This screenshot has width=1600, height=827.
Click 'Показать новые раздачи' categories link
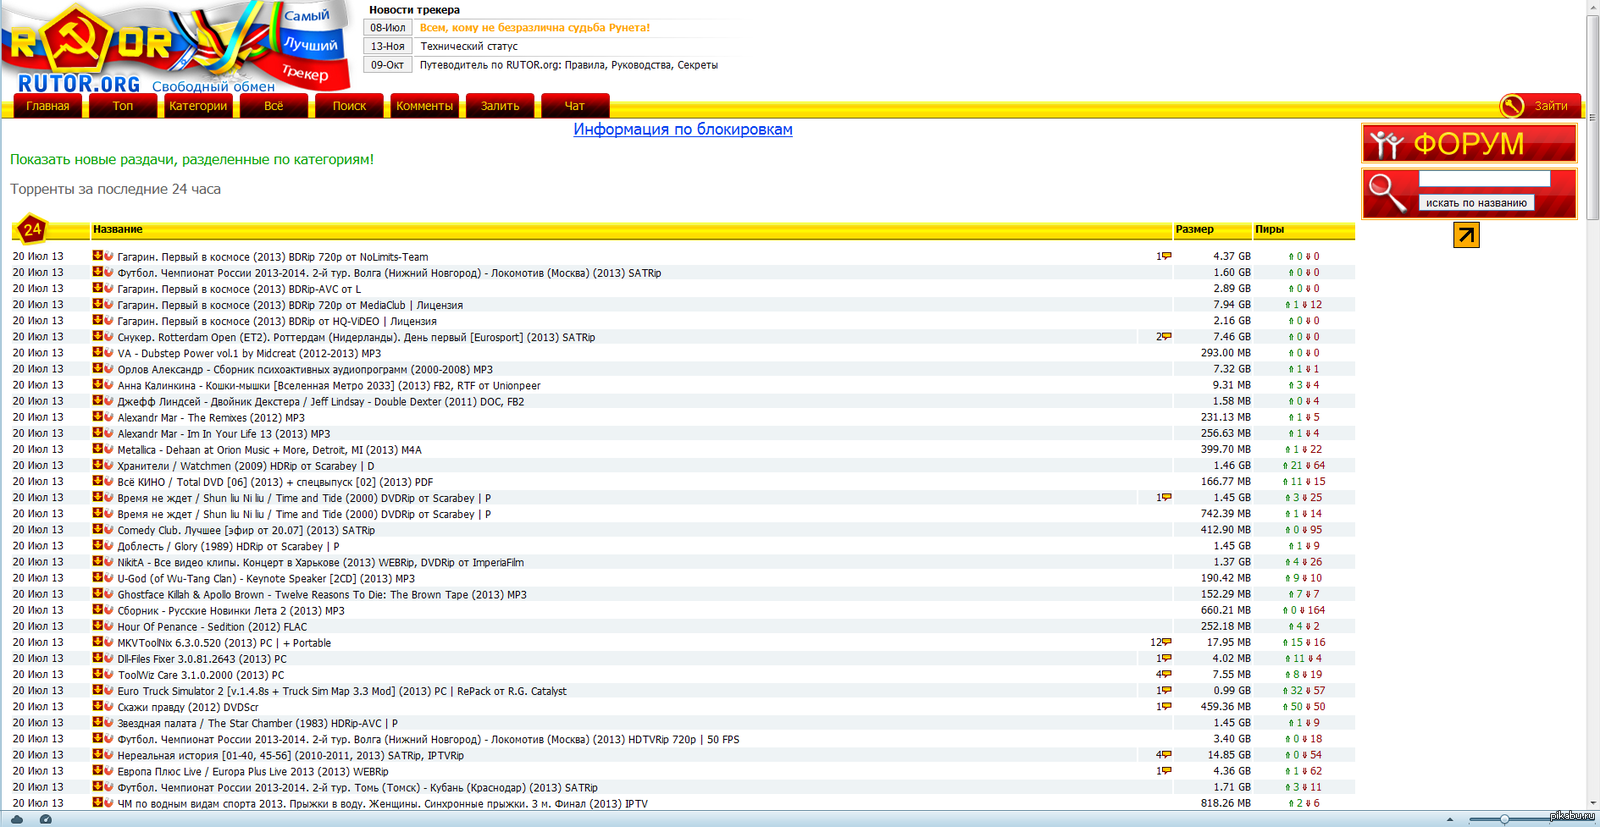[x=192, y=159]
